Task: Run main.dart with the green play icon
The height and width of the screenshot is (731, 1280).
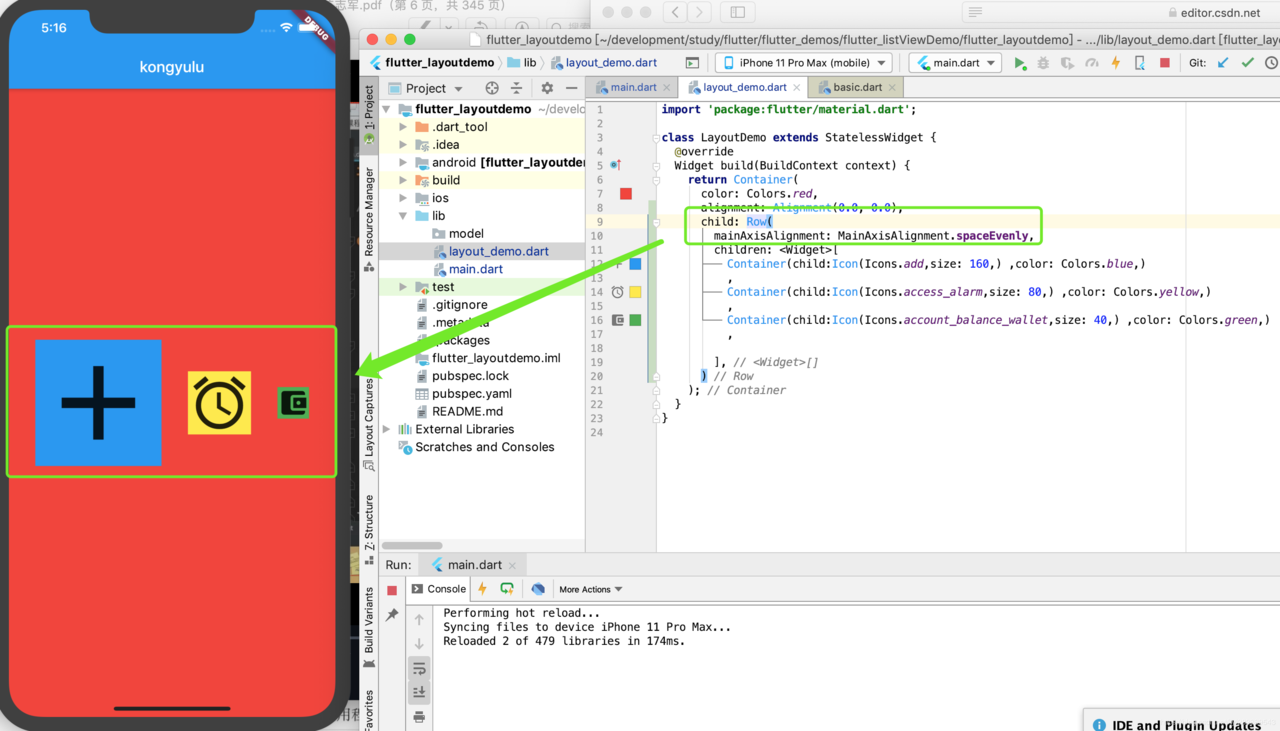Action: click(x=1020, y=63)
